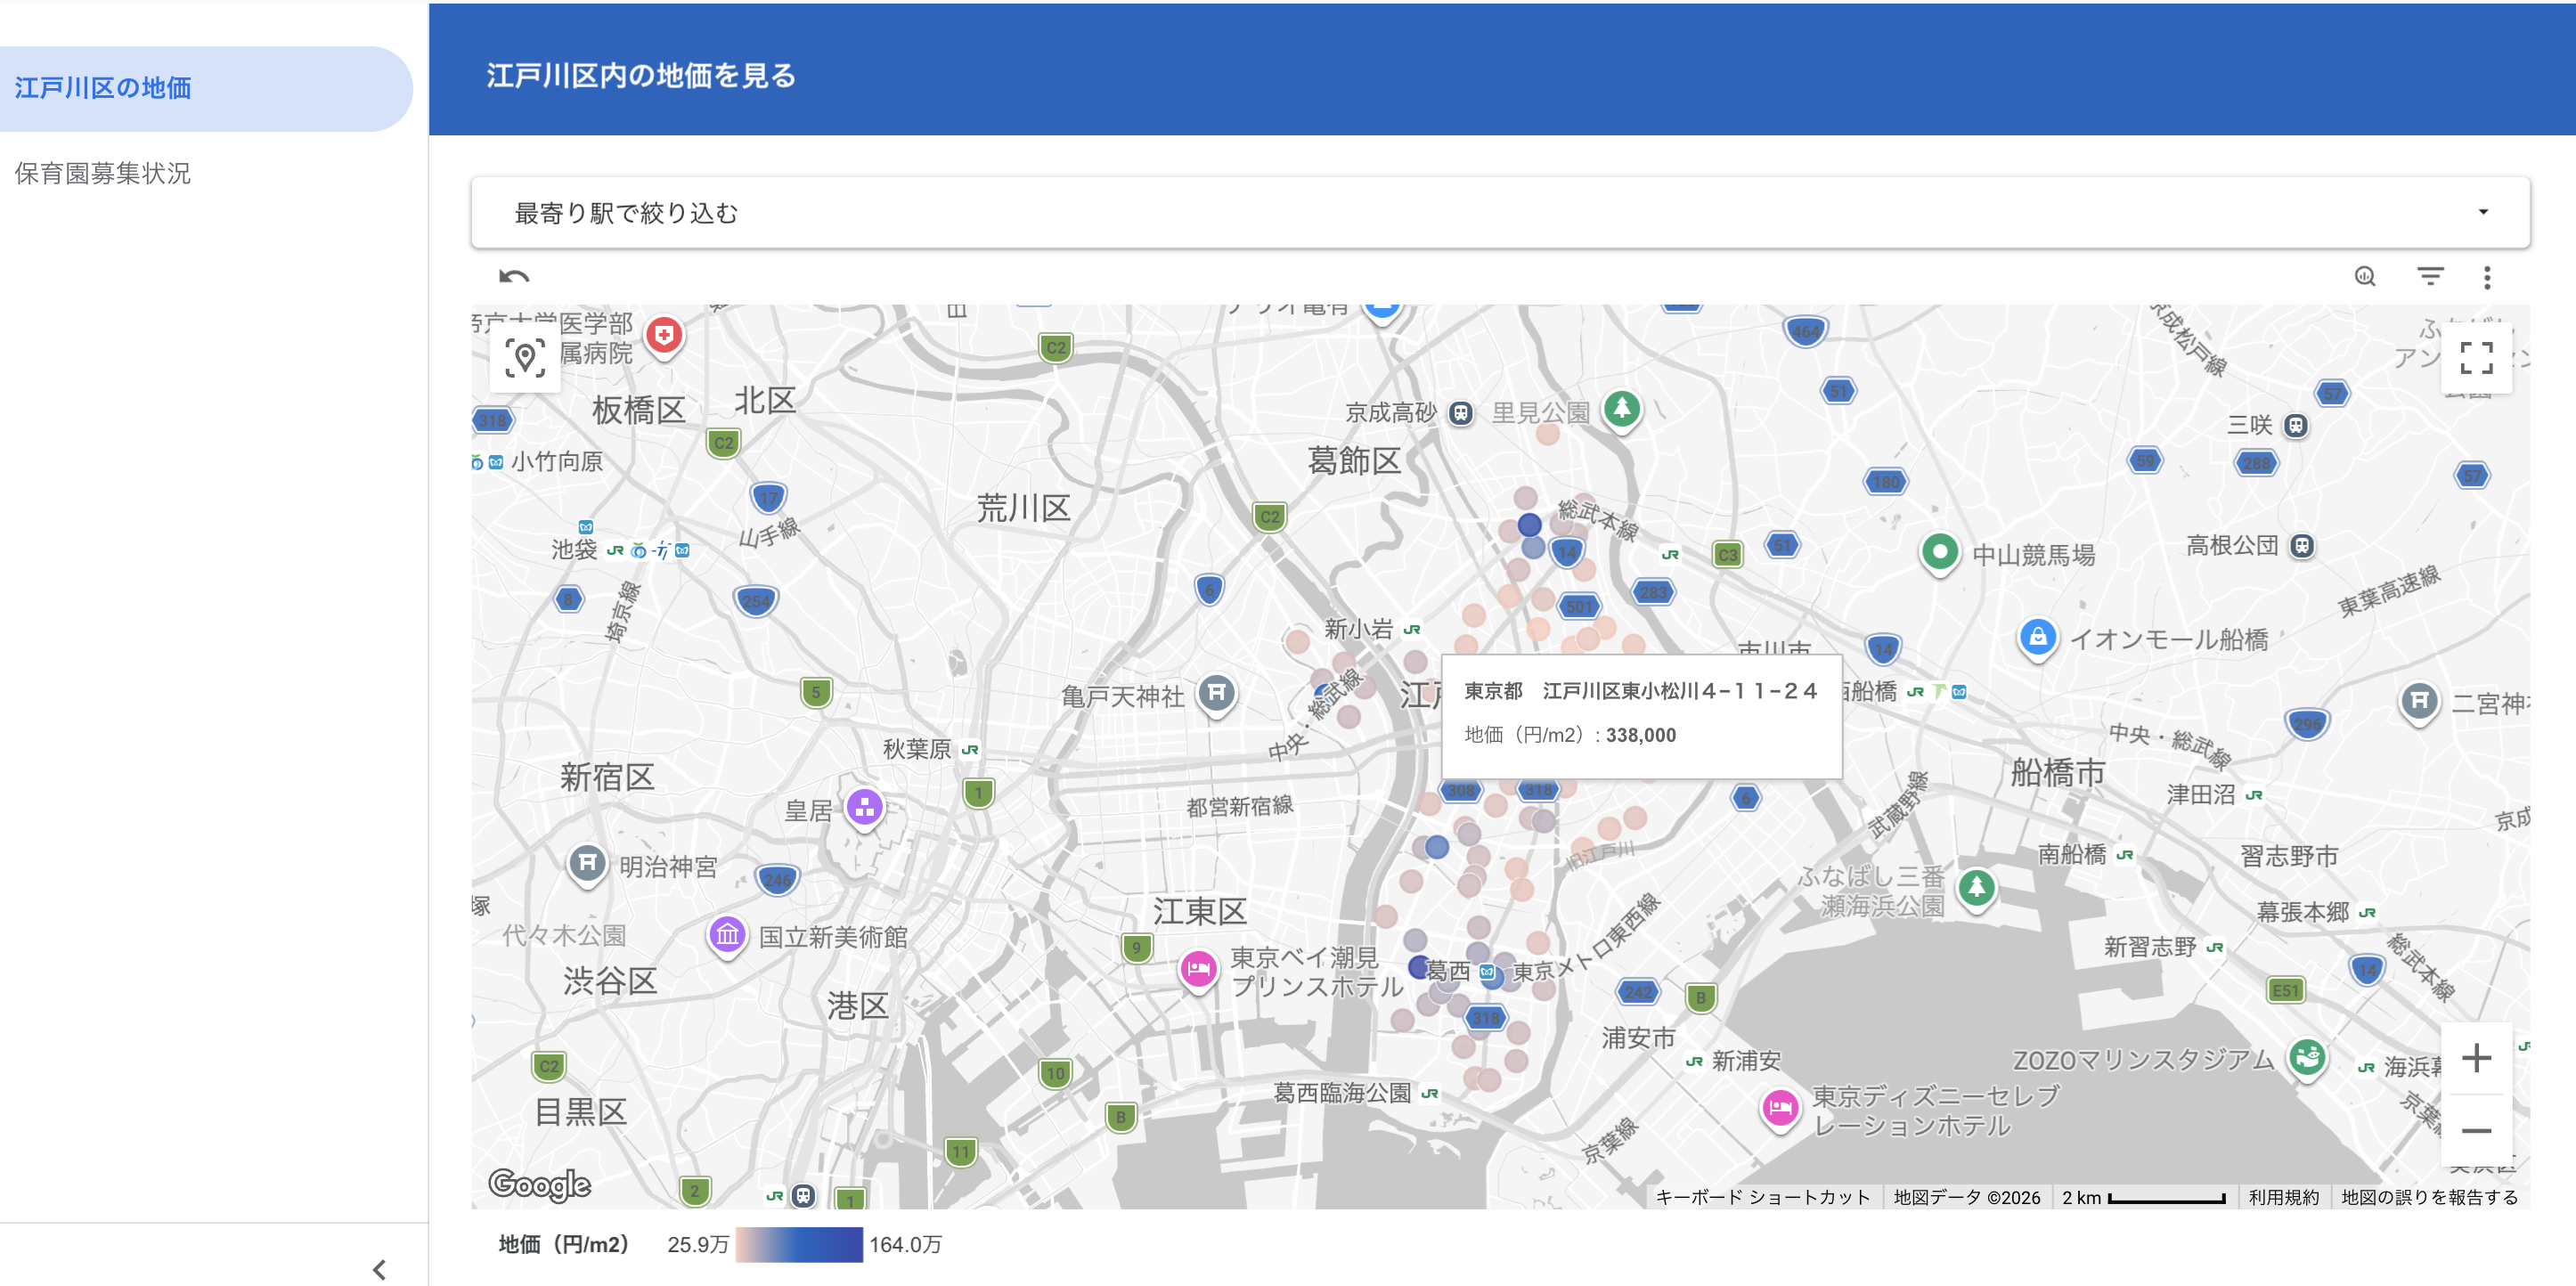Viewport: 2576px width, 1286px height.
Task: Click the 江東区 ward label
Action: click(1200, 912)
